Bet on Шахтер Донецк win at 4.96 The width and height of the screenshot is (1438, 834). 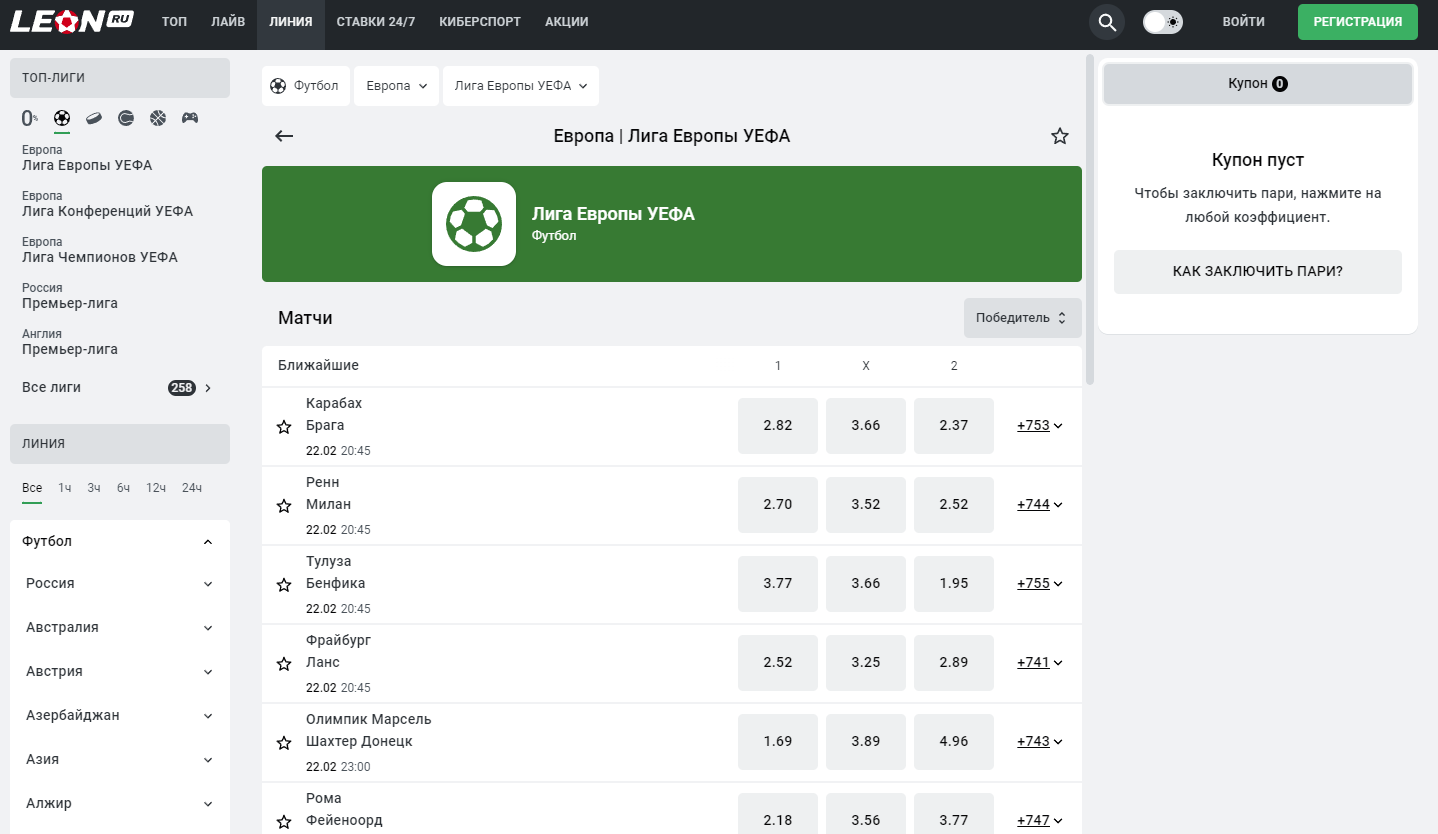[x=954, y=742]
